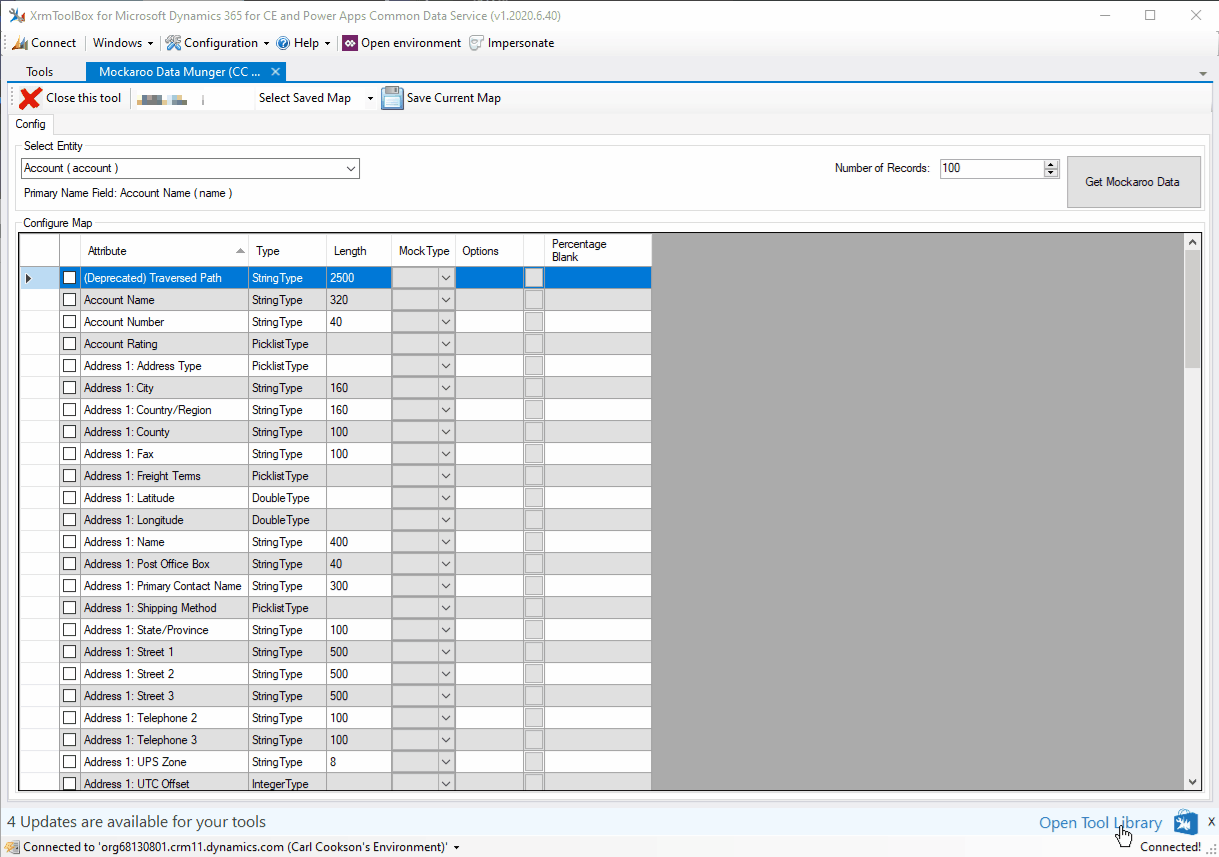Click the grid scrollbar up arrow
The width and height of the screenshot is (1219, 857).
click(x=1192, y=242)
